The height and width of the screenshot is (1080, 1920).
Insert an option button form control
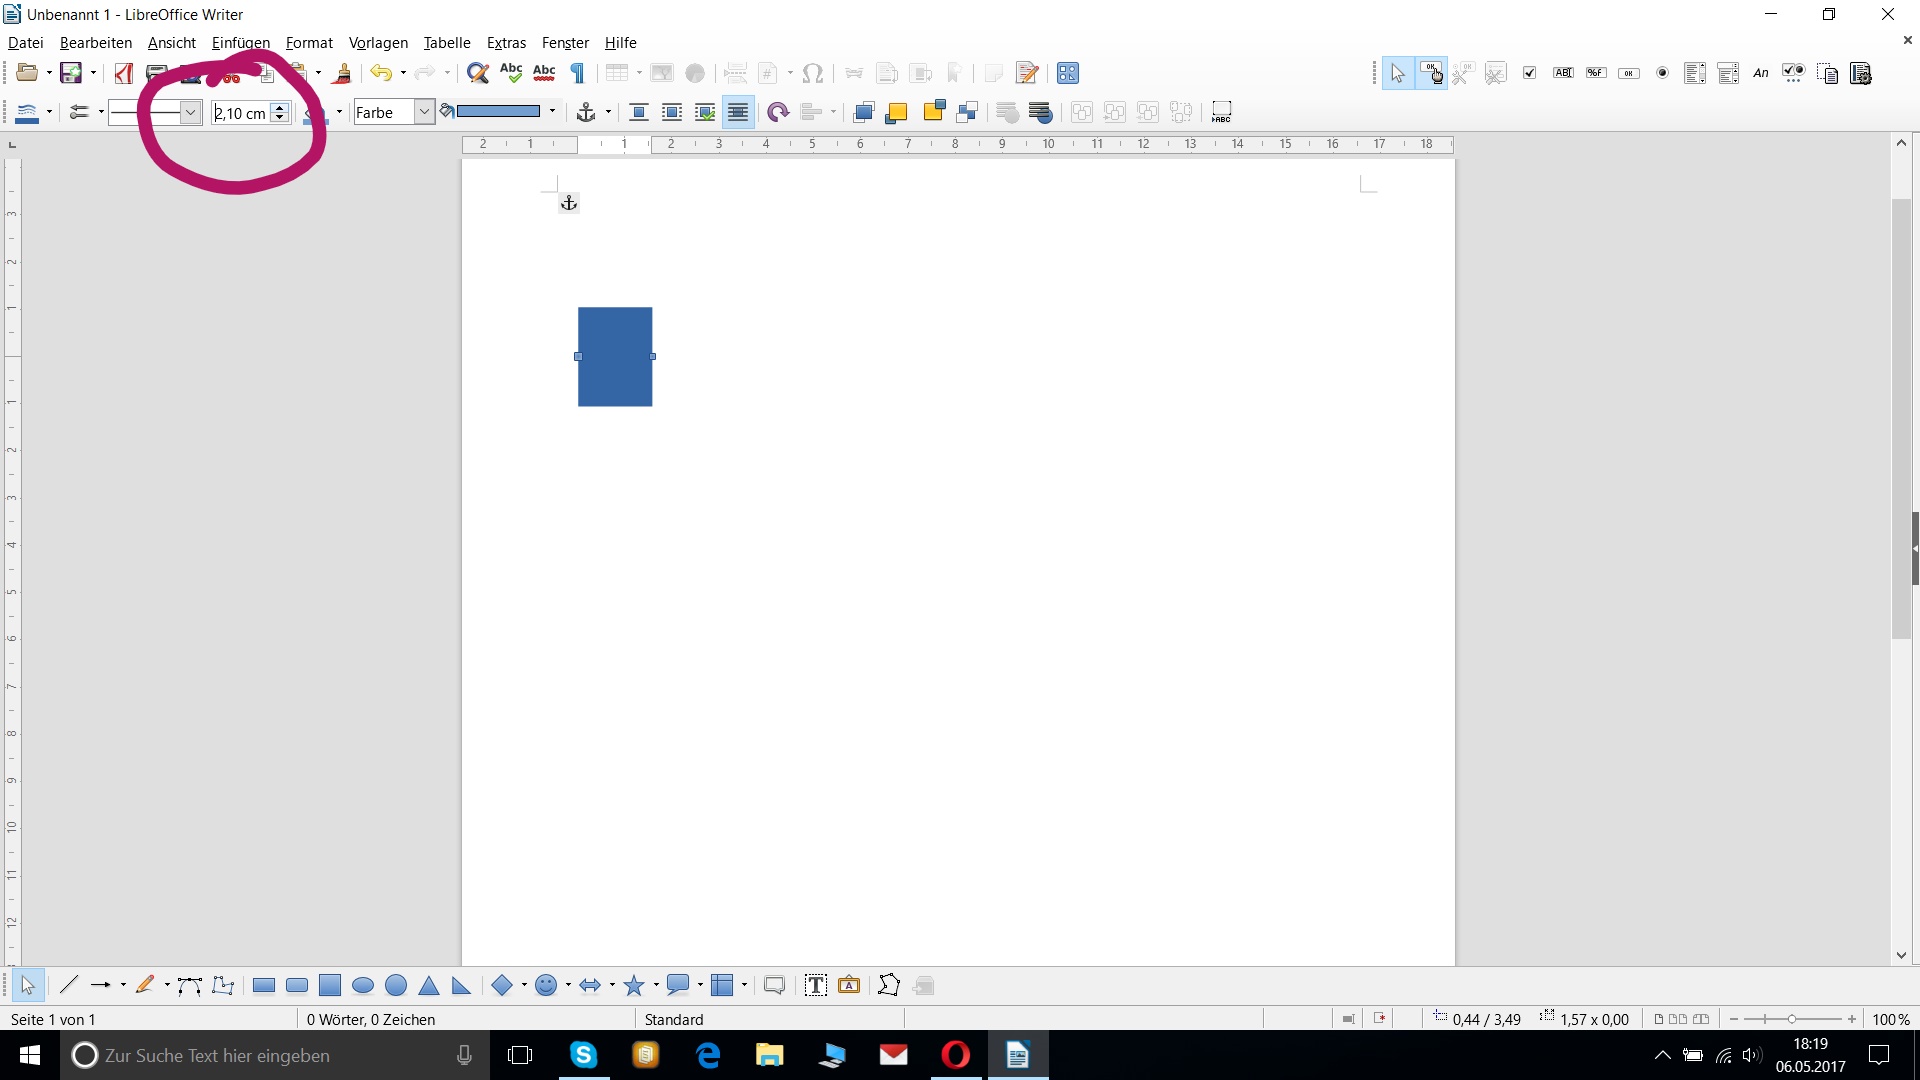pos(1663,73)
